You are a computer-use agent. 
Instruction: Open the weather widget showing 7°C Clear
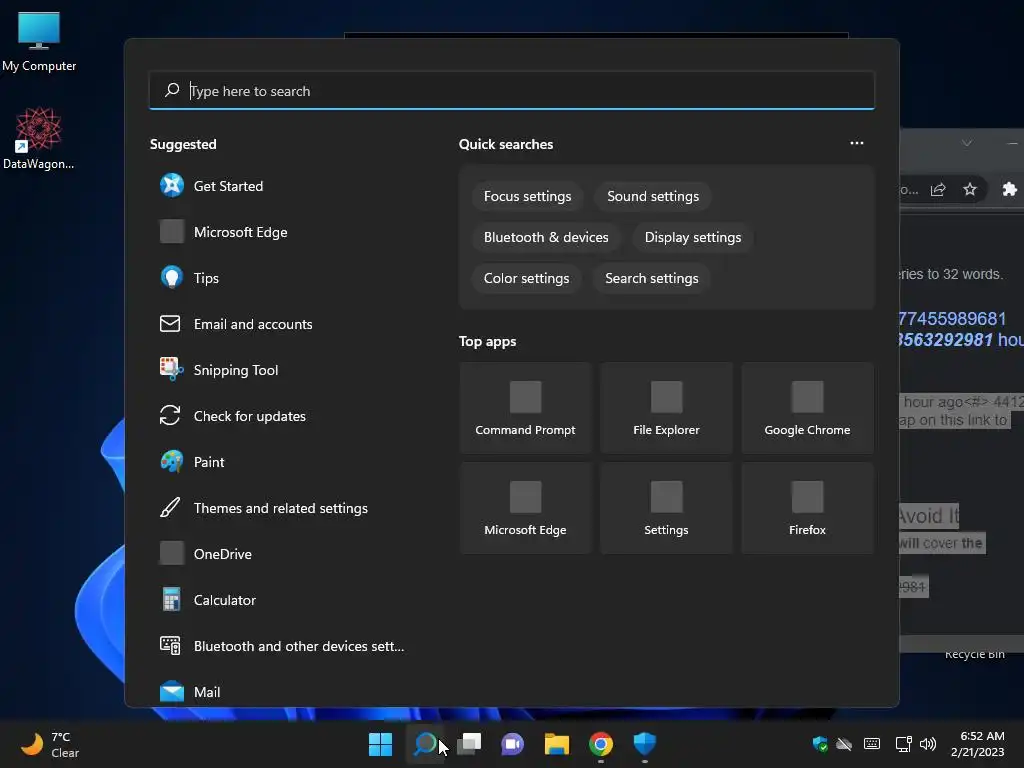pyautogui.click(x=50, y=744)
